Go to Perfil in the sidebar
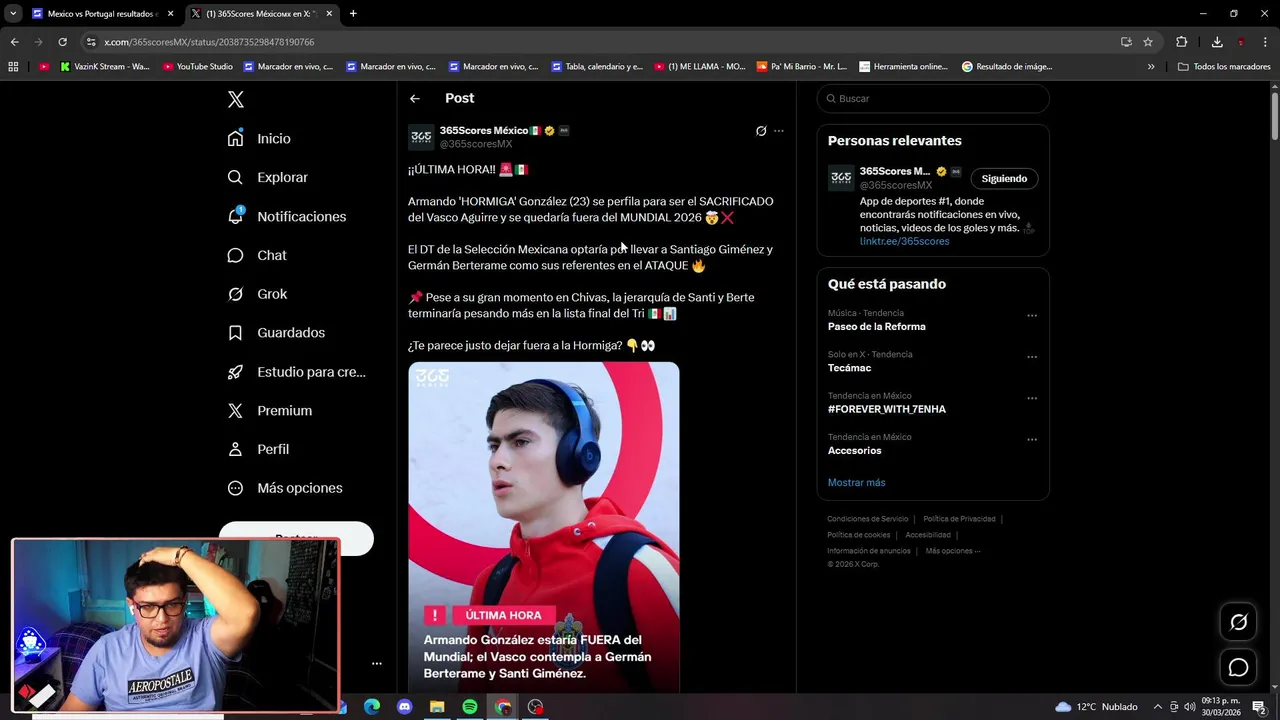Screen dimensions: 1280x720 pos(258,449)
